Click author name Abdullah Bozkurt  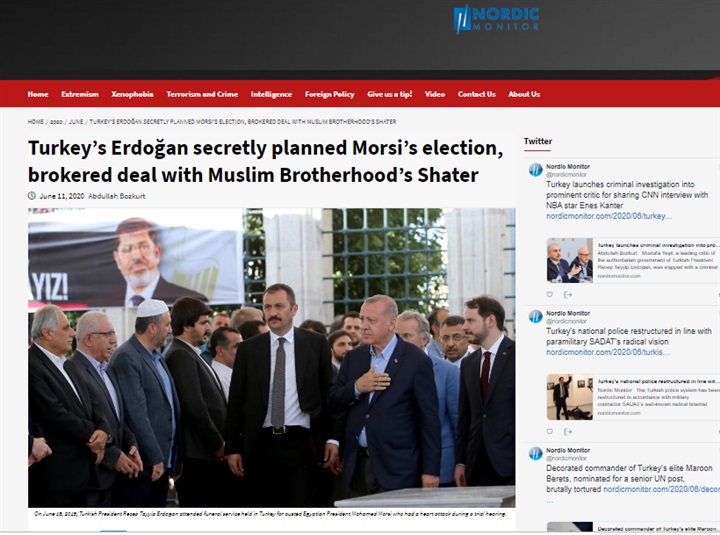(x=117, y=196)
